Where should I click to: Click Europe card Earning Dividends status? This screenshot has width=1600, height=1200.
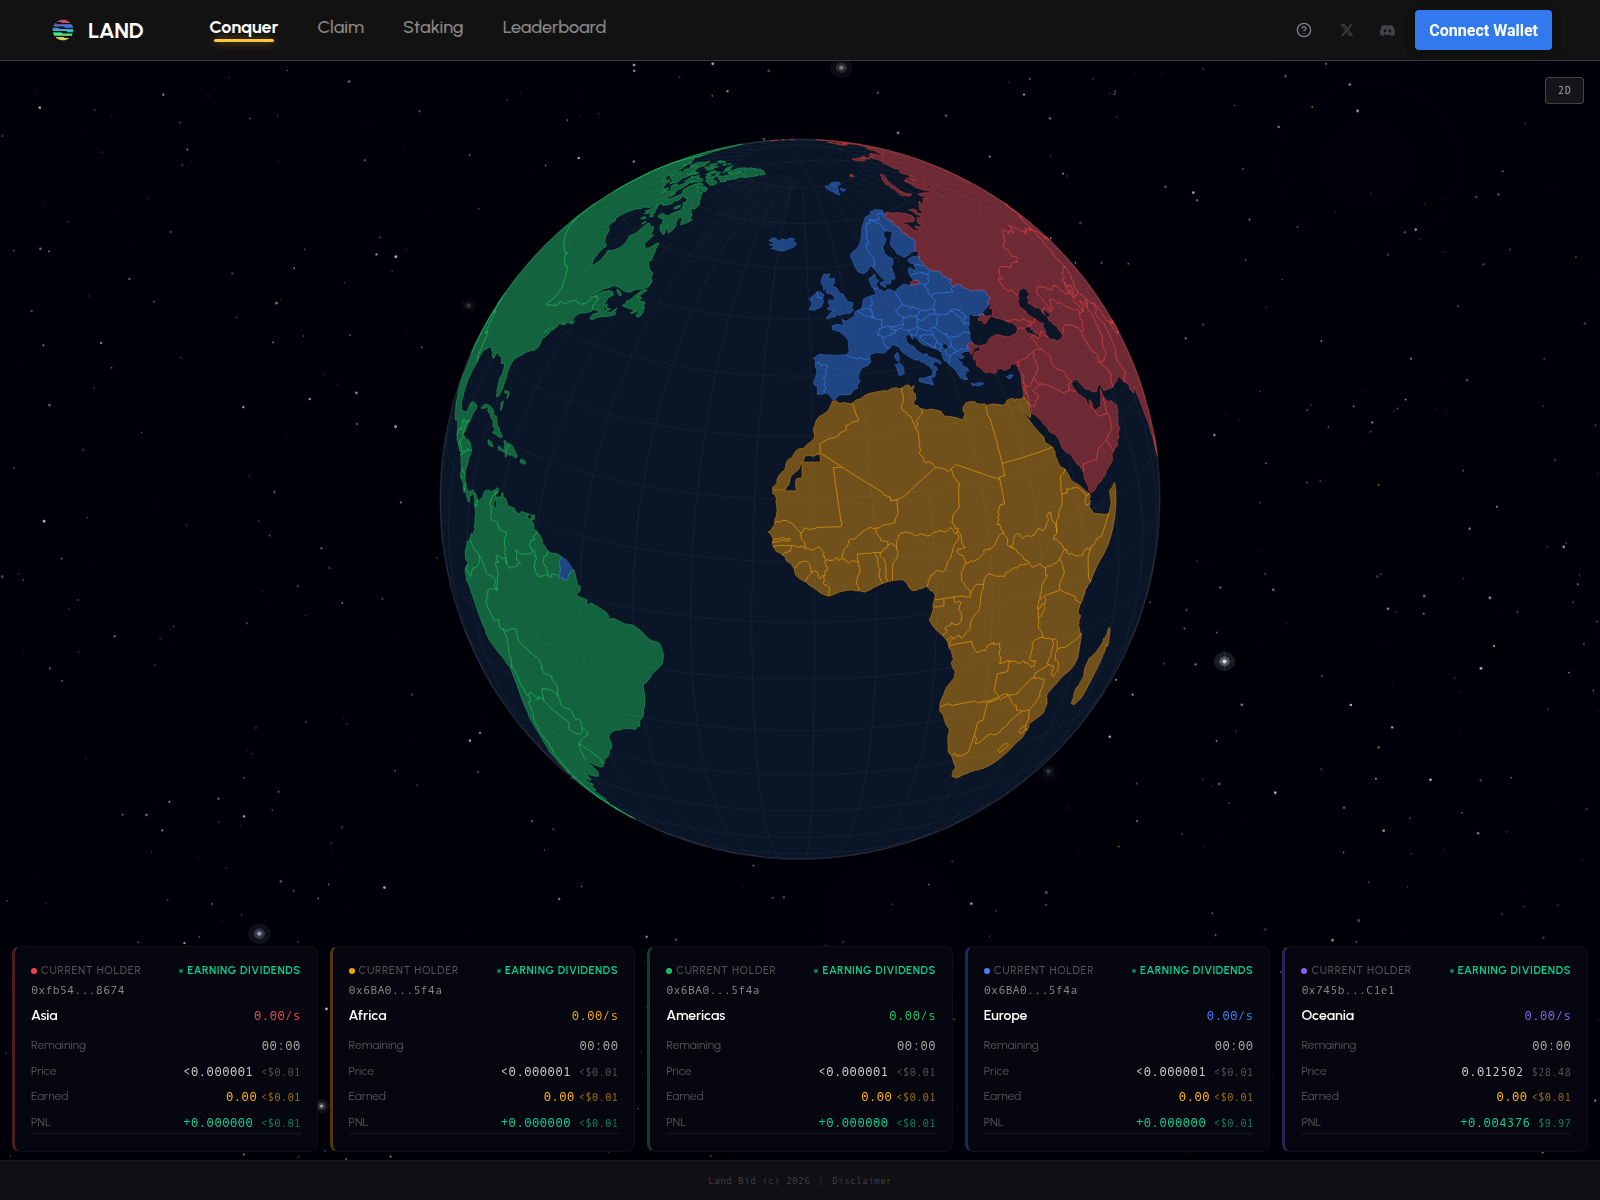pos(1192,970)
